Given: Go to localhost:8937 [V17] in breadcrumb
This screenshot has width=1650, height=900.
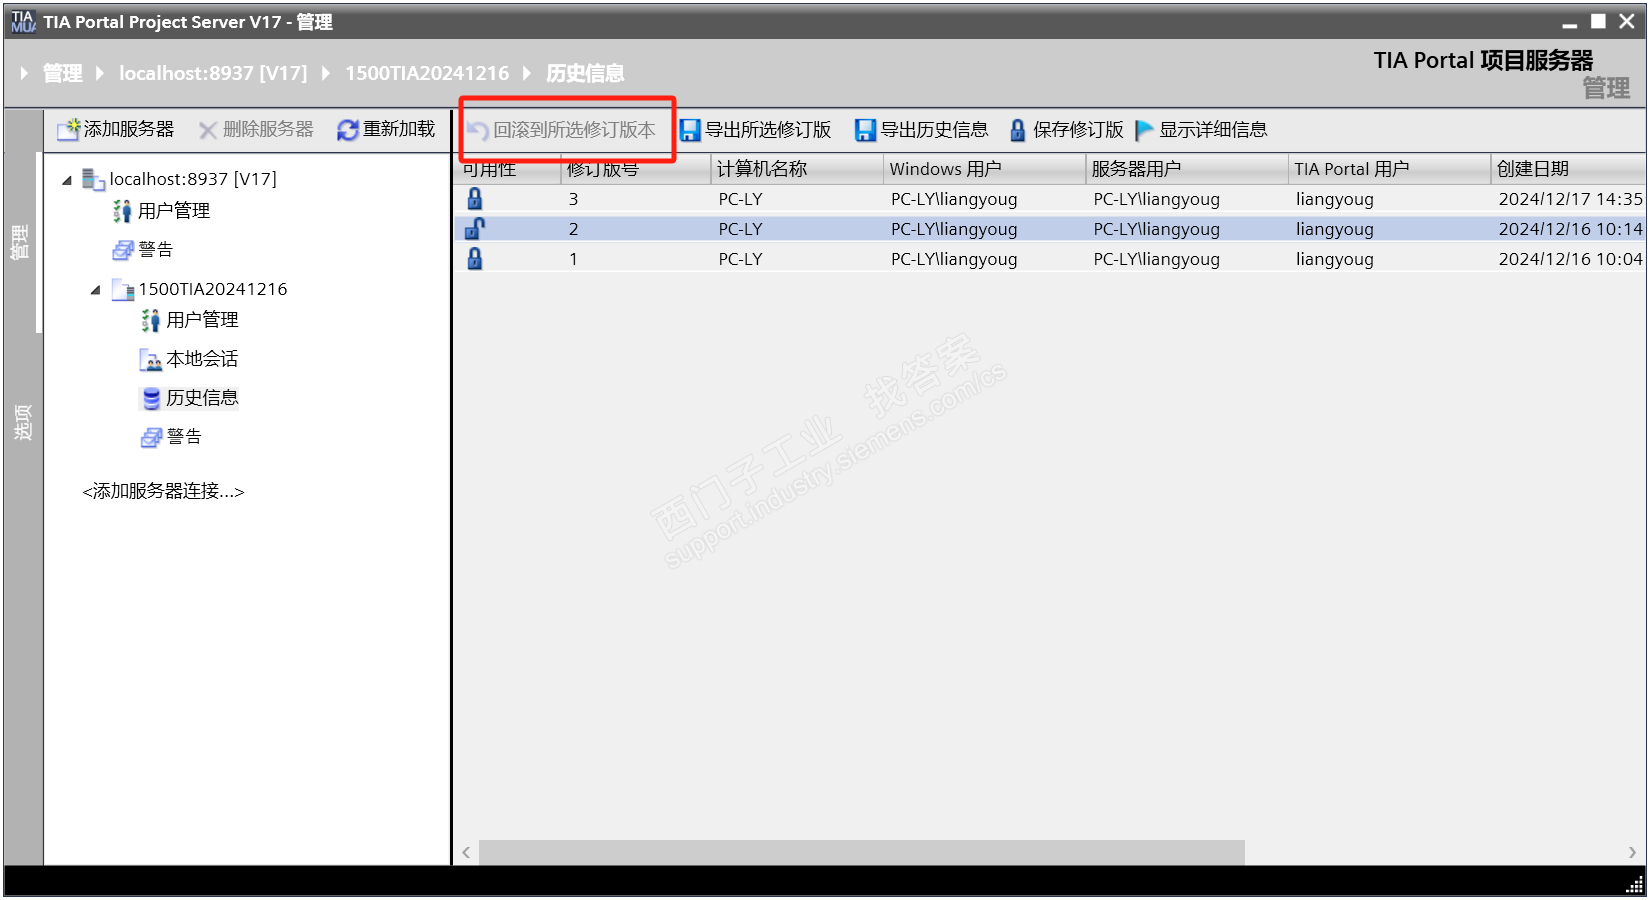Looking at the screenshot, I should 213,73.
